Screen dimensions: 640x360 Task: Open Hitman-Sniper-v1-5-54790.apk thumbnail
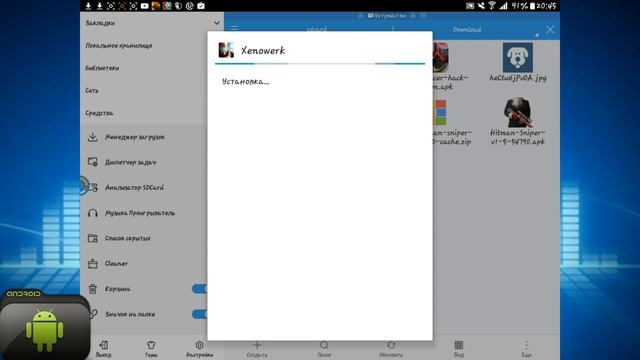[518, 112]
